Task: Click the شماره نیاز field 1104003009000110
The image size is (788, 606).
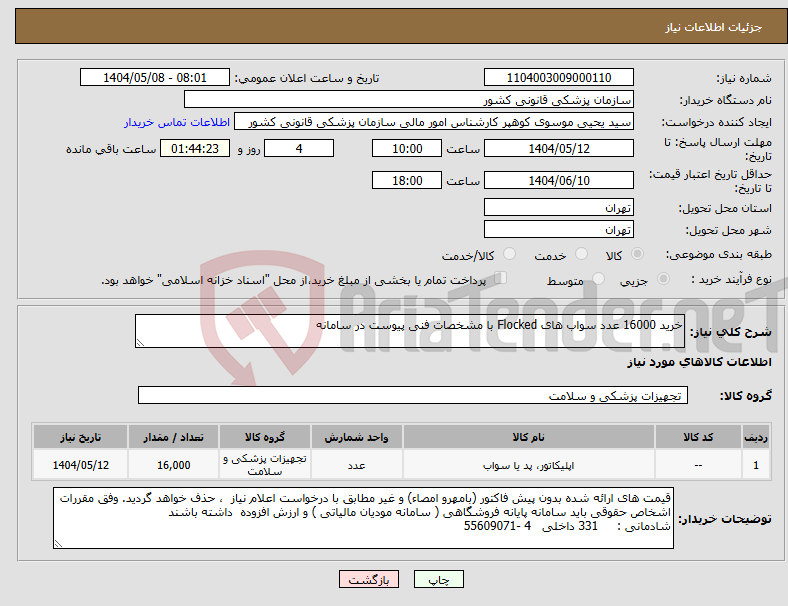Action: point(559,77)
